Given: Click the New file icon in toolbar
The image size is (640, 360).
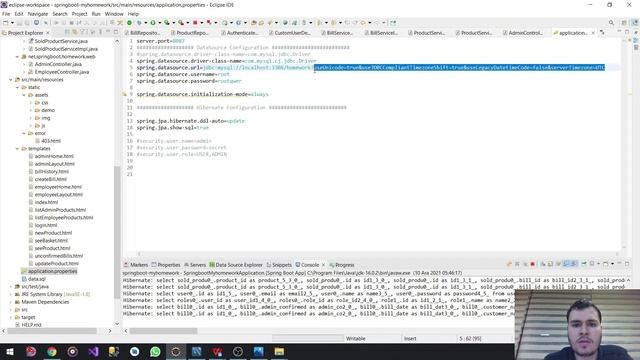Looking at the screenshot, I should coord(6,23).
